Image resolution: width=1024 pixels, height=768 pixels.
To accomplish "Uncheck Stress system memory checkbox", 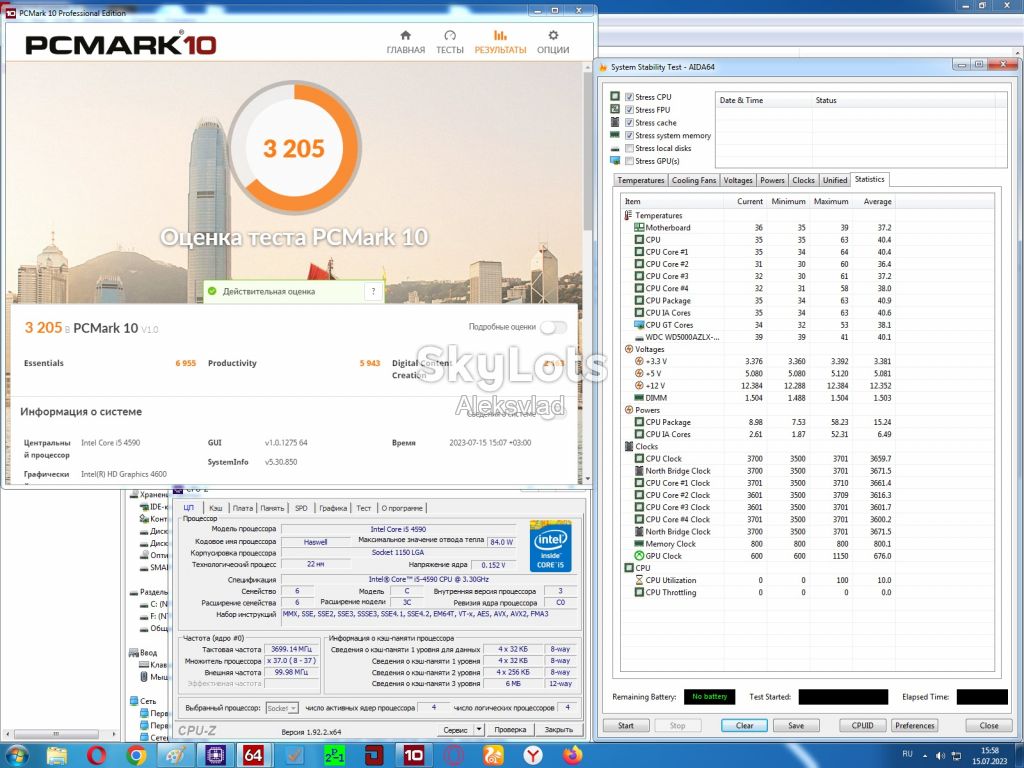I will (x=630, y=135).
